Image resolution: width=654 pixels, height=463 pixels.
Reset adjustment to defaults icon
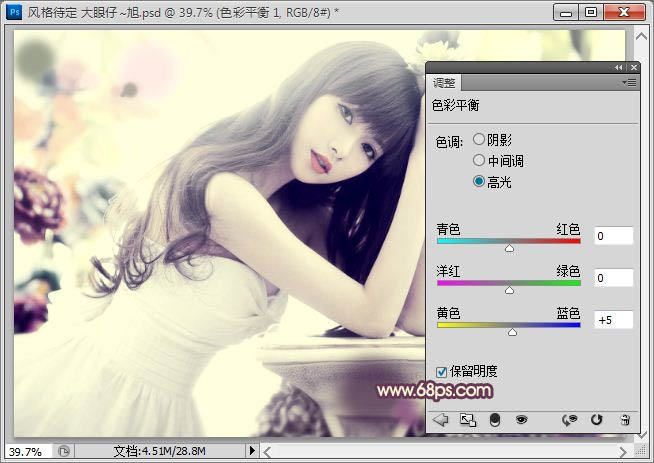click(x=597, y=420)
